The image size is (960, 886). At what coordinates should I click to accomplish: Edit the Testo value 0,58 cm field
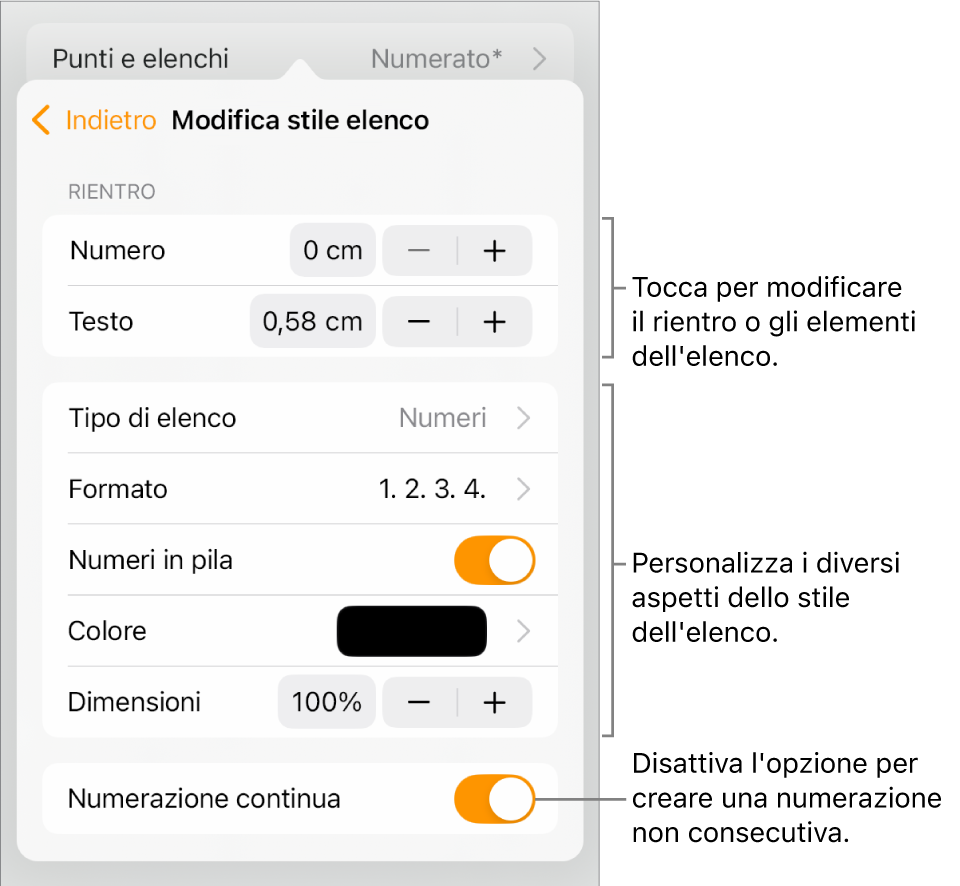[x=312, y=321]
